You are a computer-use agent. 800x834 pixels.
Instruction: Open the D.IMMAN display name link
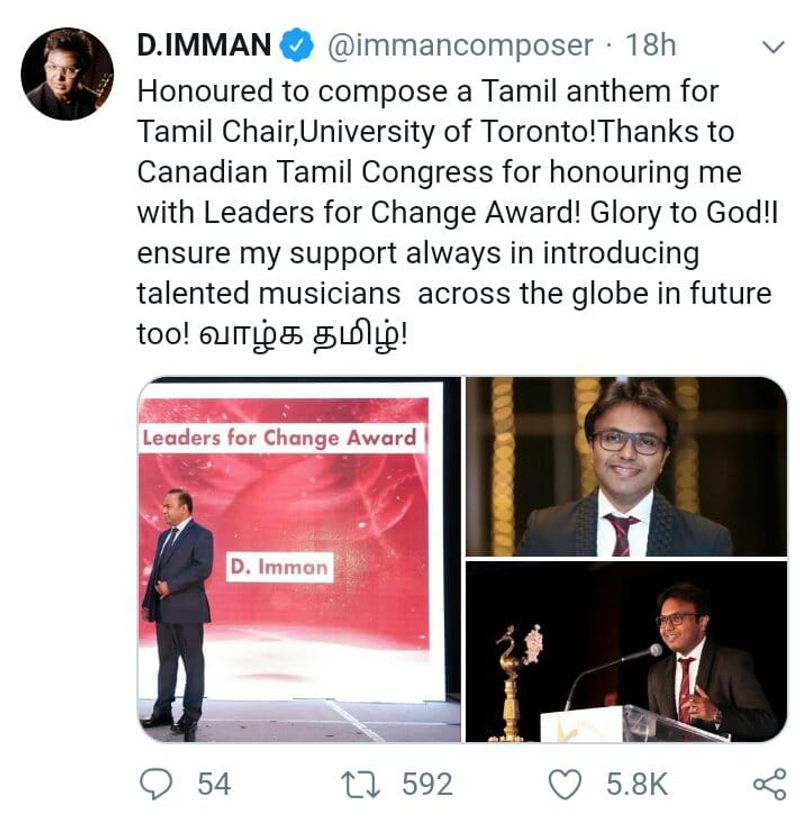pyautogui.click(x=204, y=46)
